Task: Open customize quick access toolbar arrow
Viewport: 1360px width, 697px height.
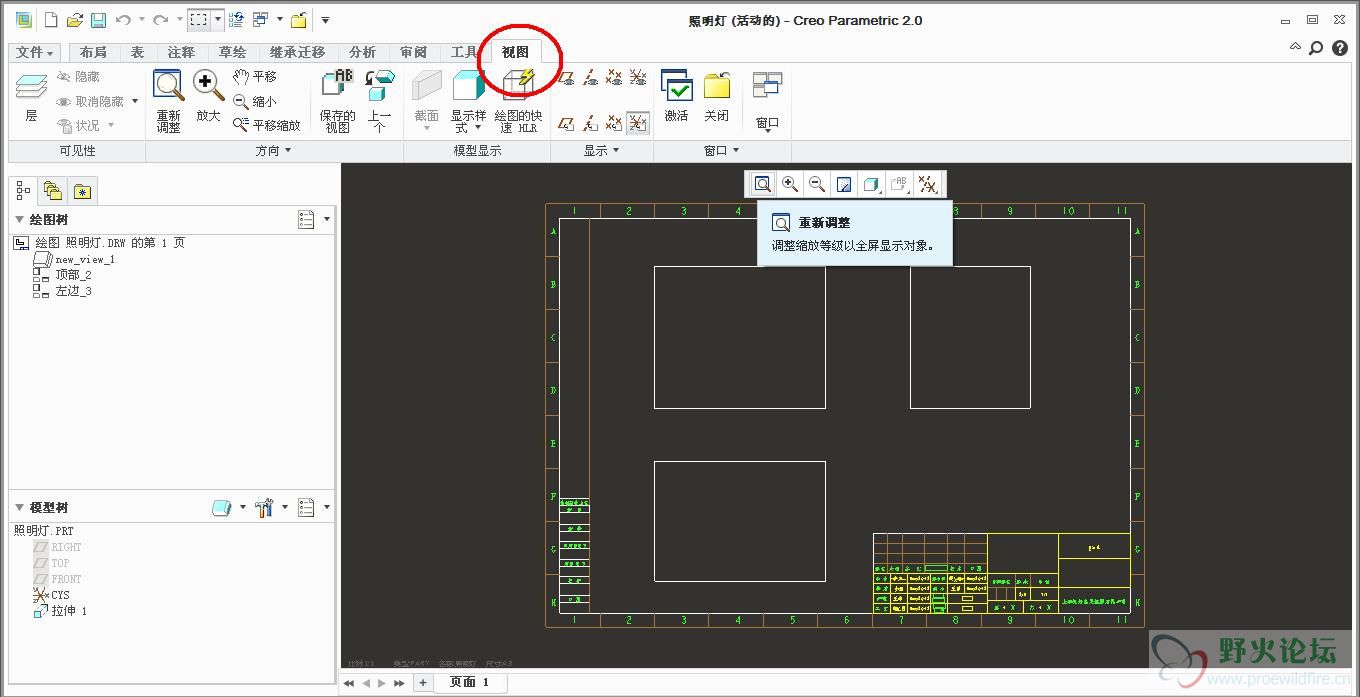Action: click(325, 20)
